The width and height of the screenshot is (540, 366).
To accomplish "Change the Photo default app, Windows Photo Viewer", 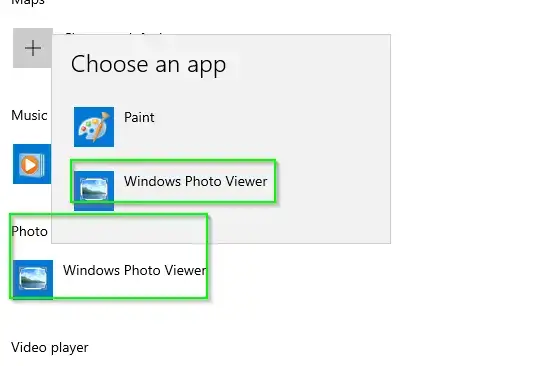I will (110, 279).
